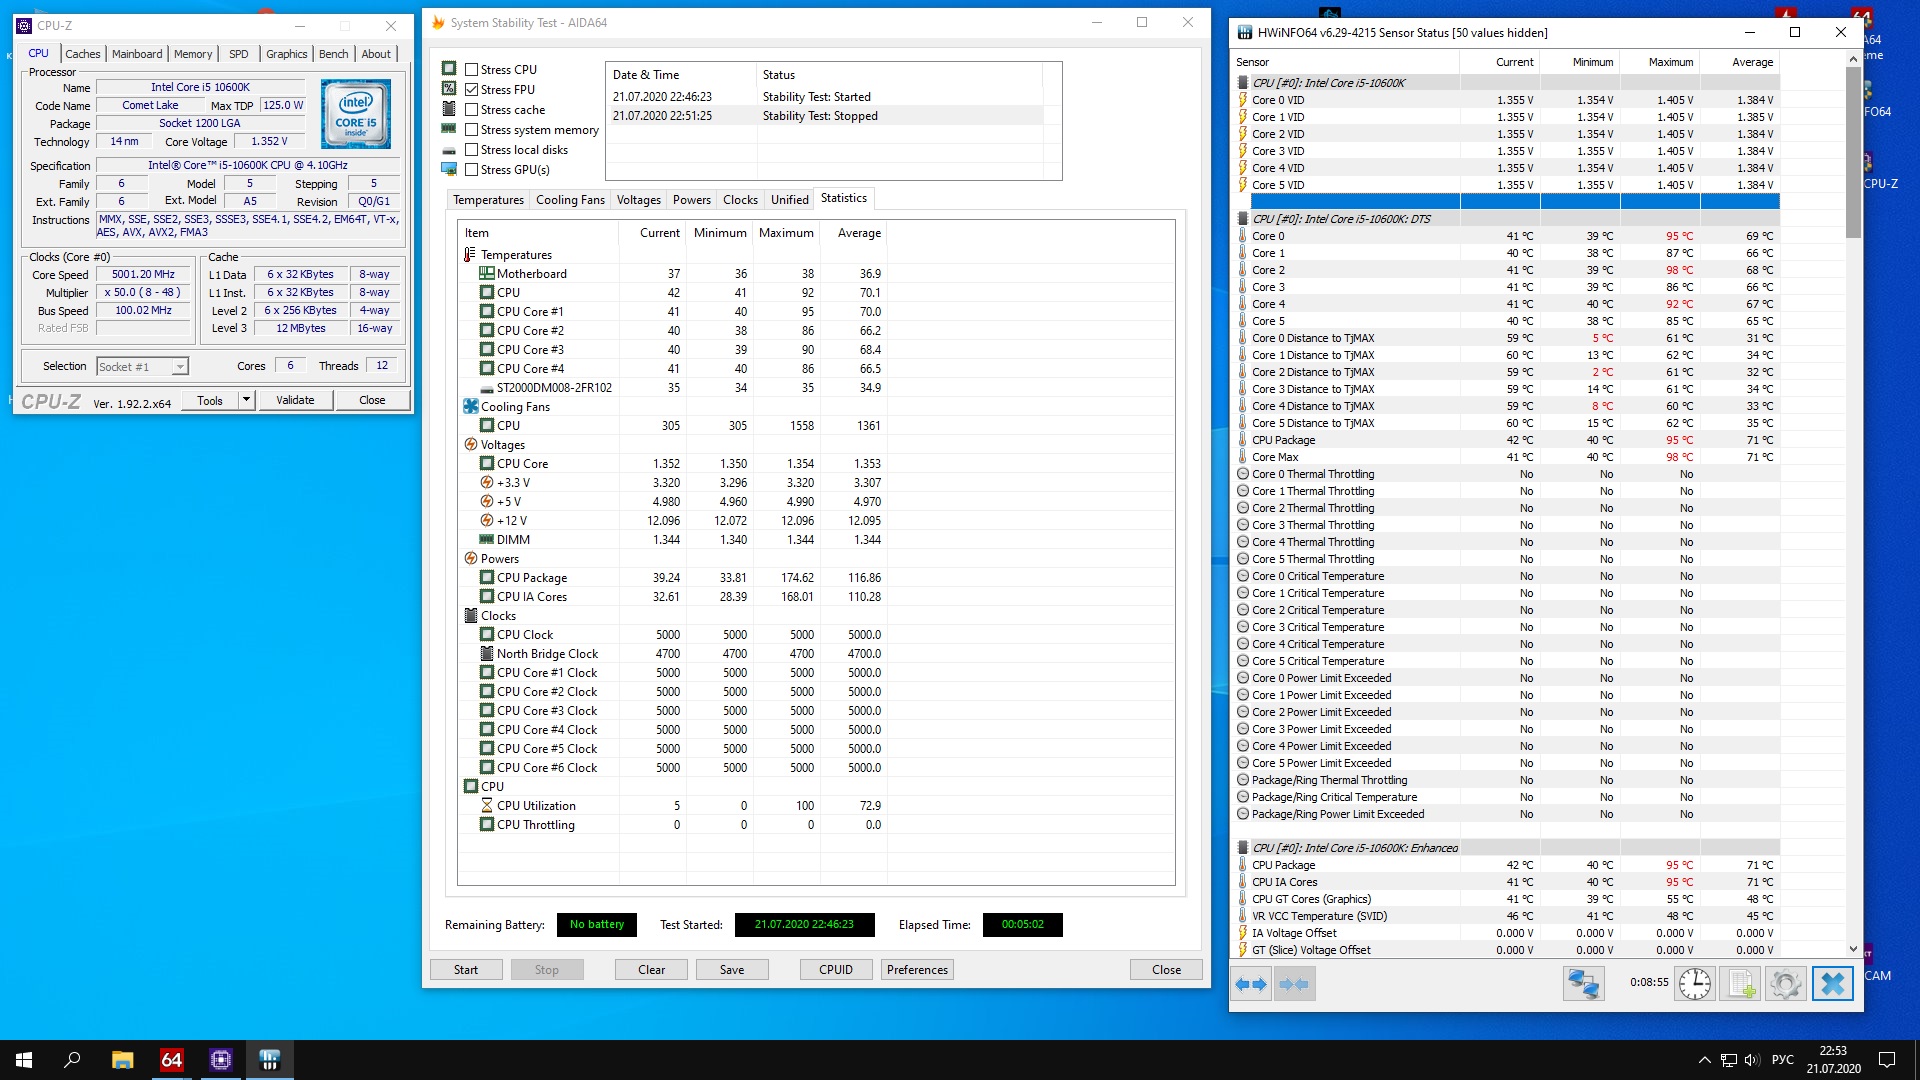Screen dimensions: 1920x1080
Task: Open the CPU-Z Tools dropdown arrow
Action: click(246, 400)
